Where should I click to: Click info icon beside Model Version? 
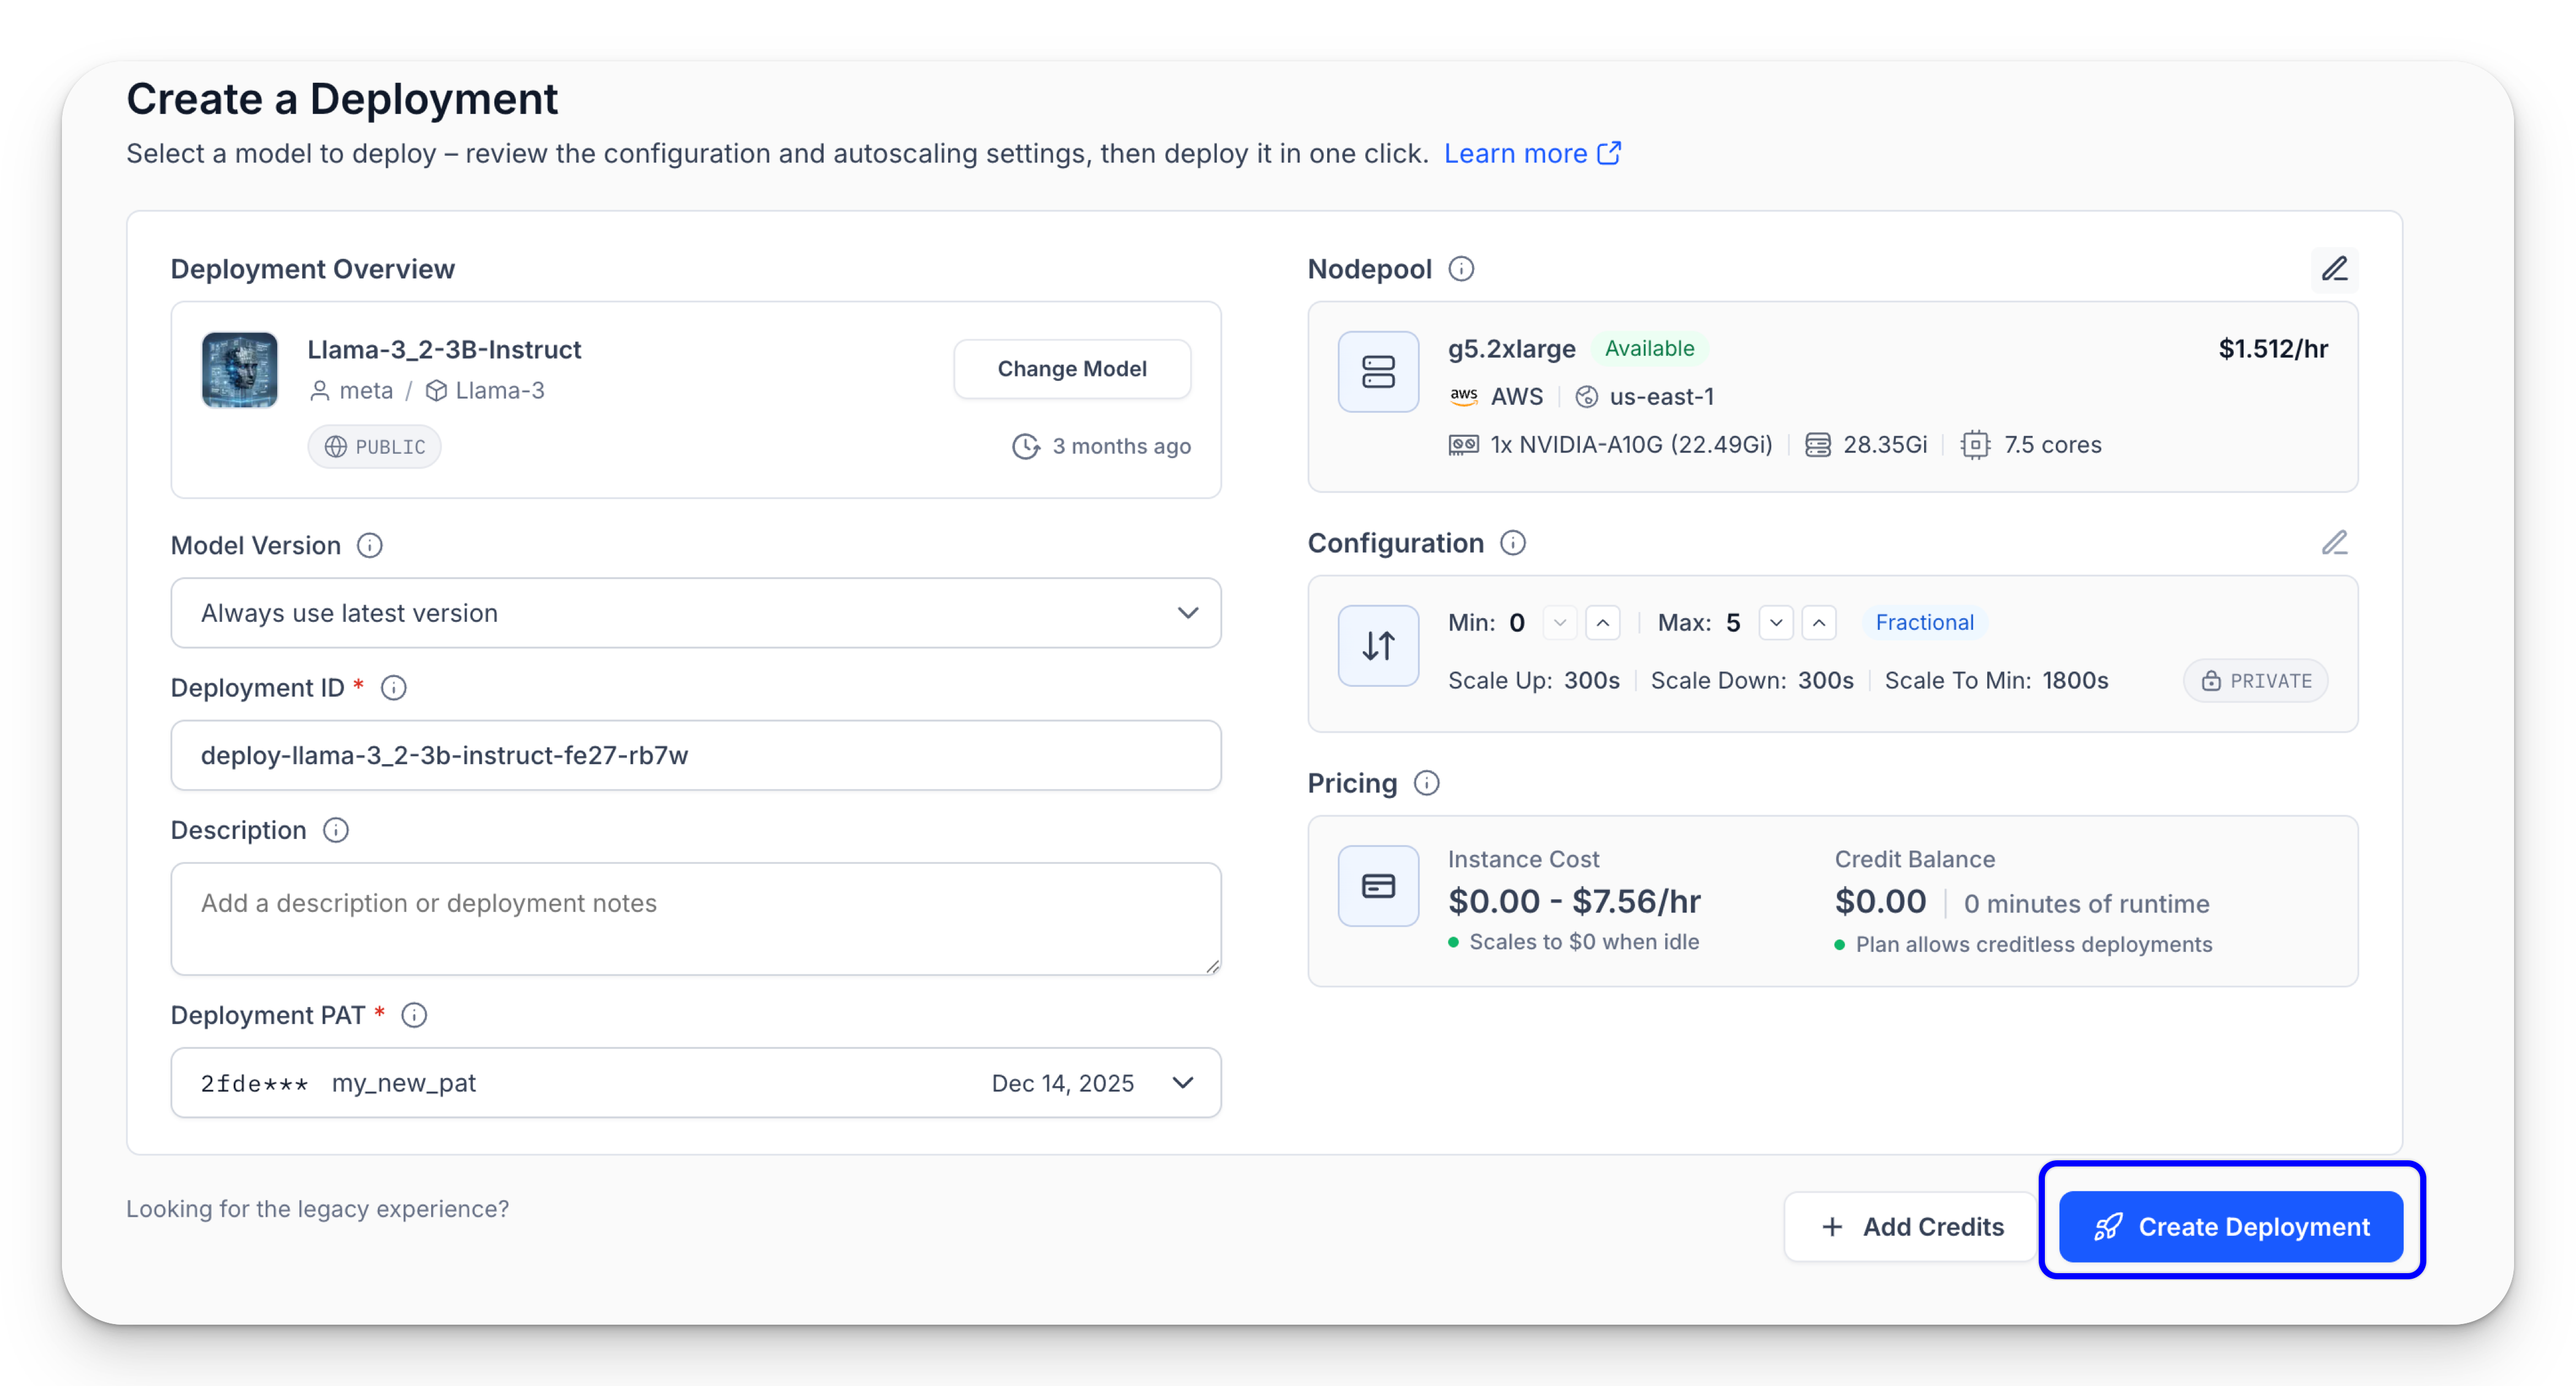370,545
